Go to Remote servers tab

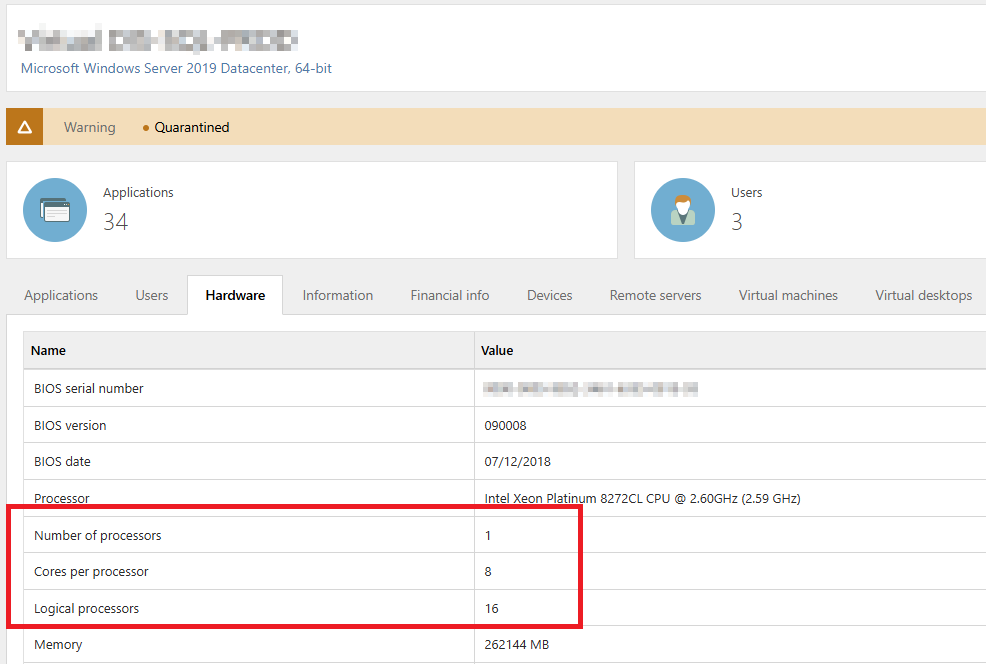point(655,296)
